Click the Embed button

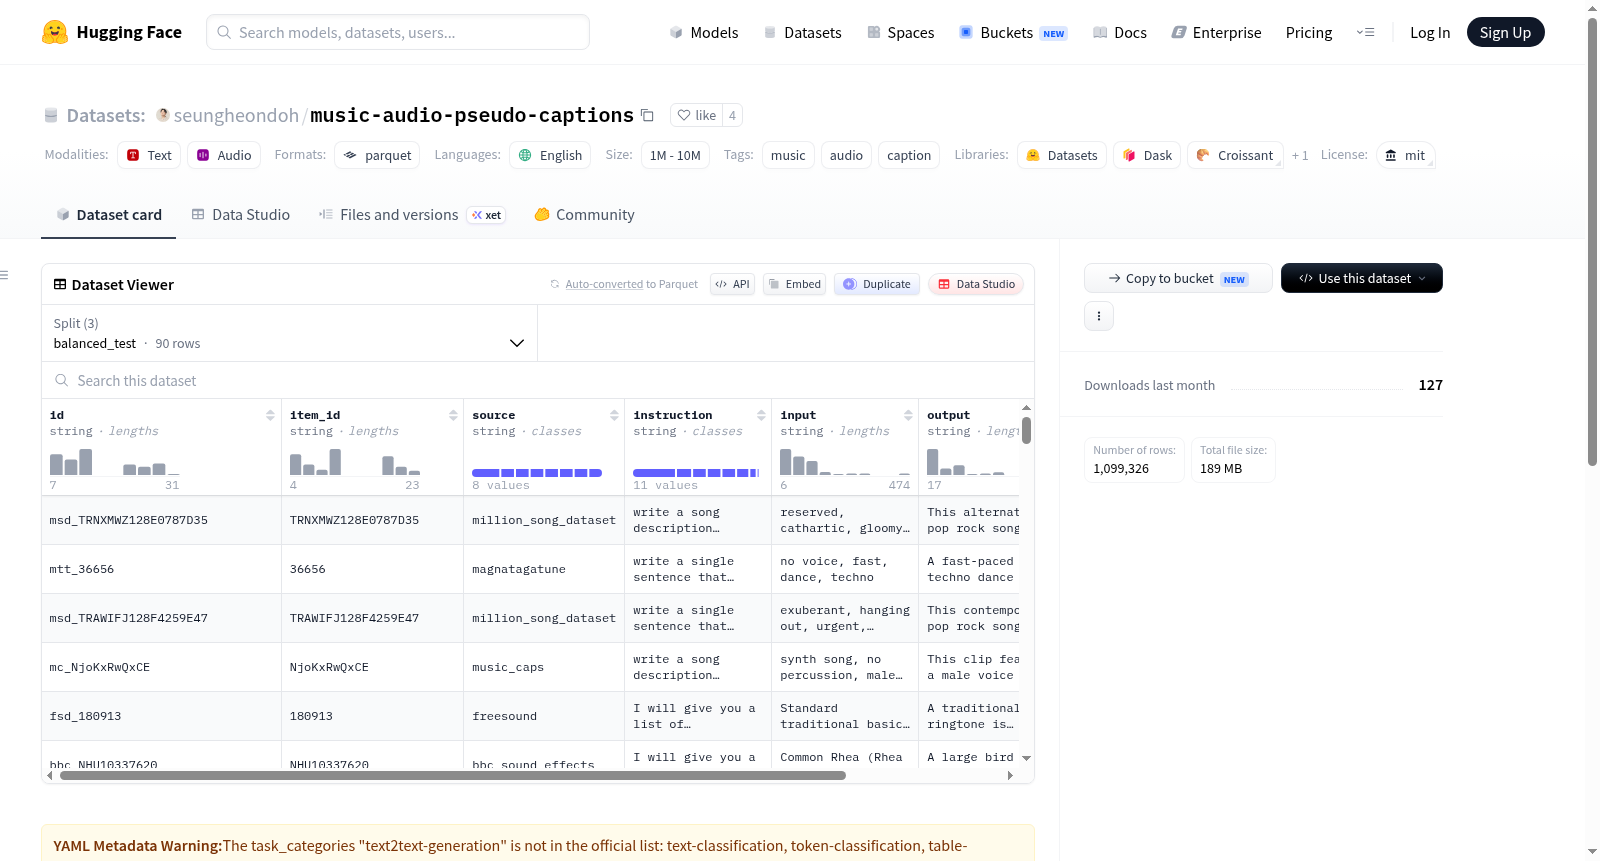tap(794, 284)
